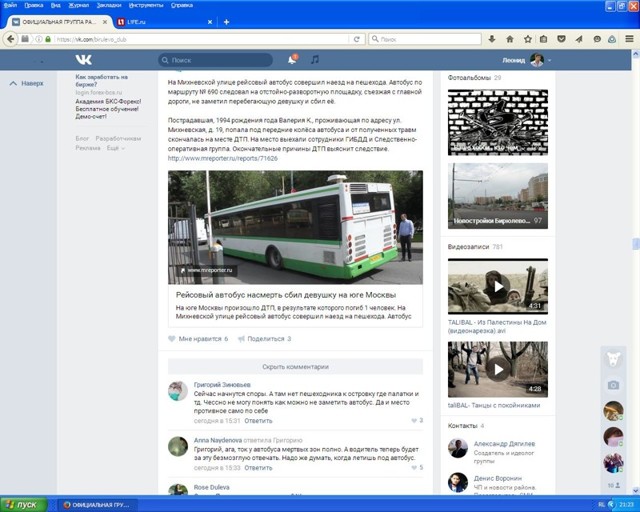
Task: Open the Журнал menu
Action: pos(78,5)
